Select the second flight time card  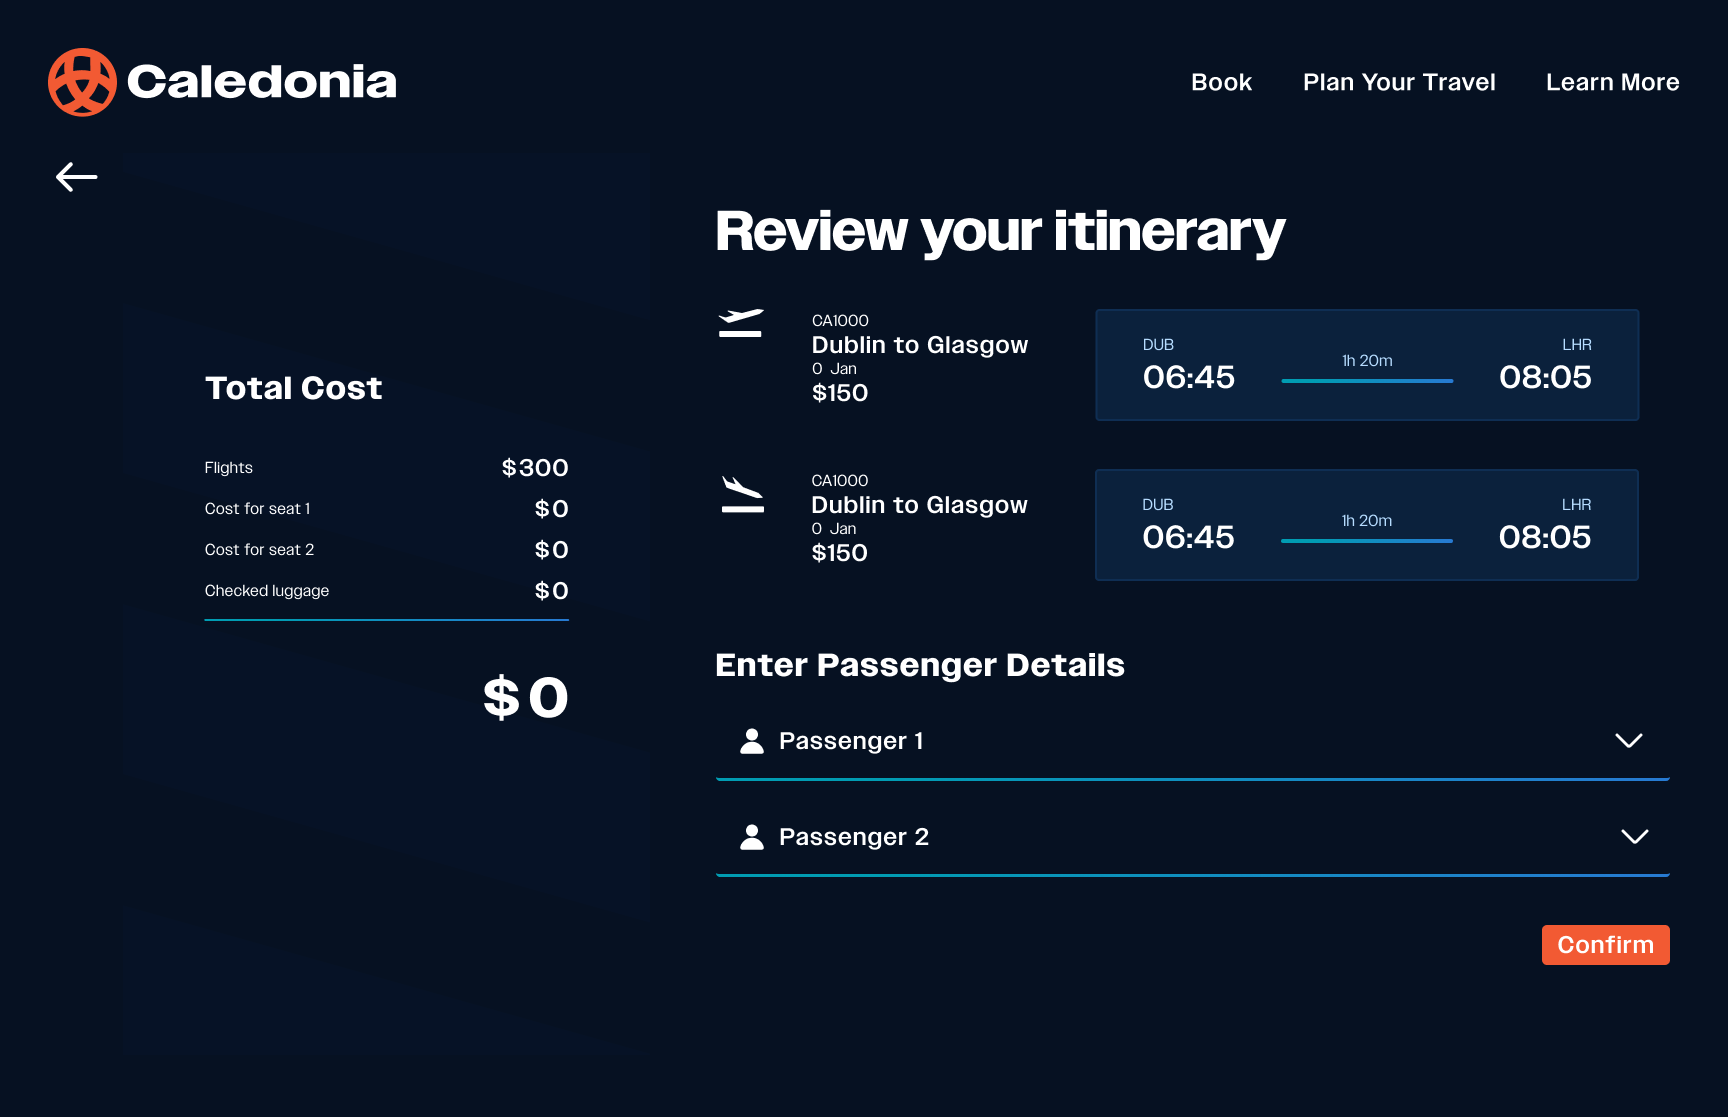coord(1366,525)
